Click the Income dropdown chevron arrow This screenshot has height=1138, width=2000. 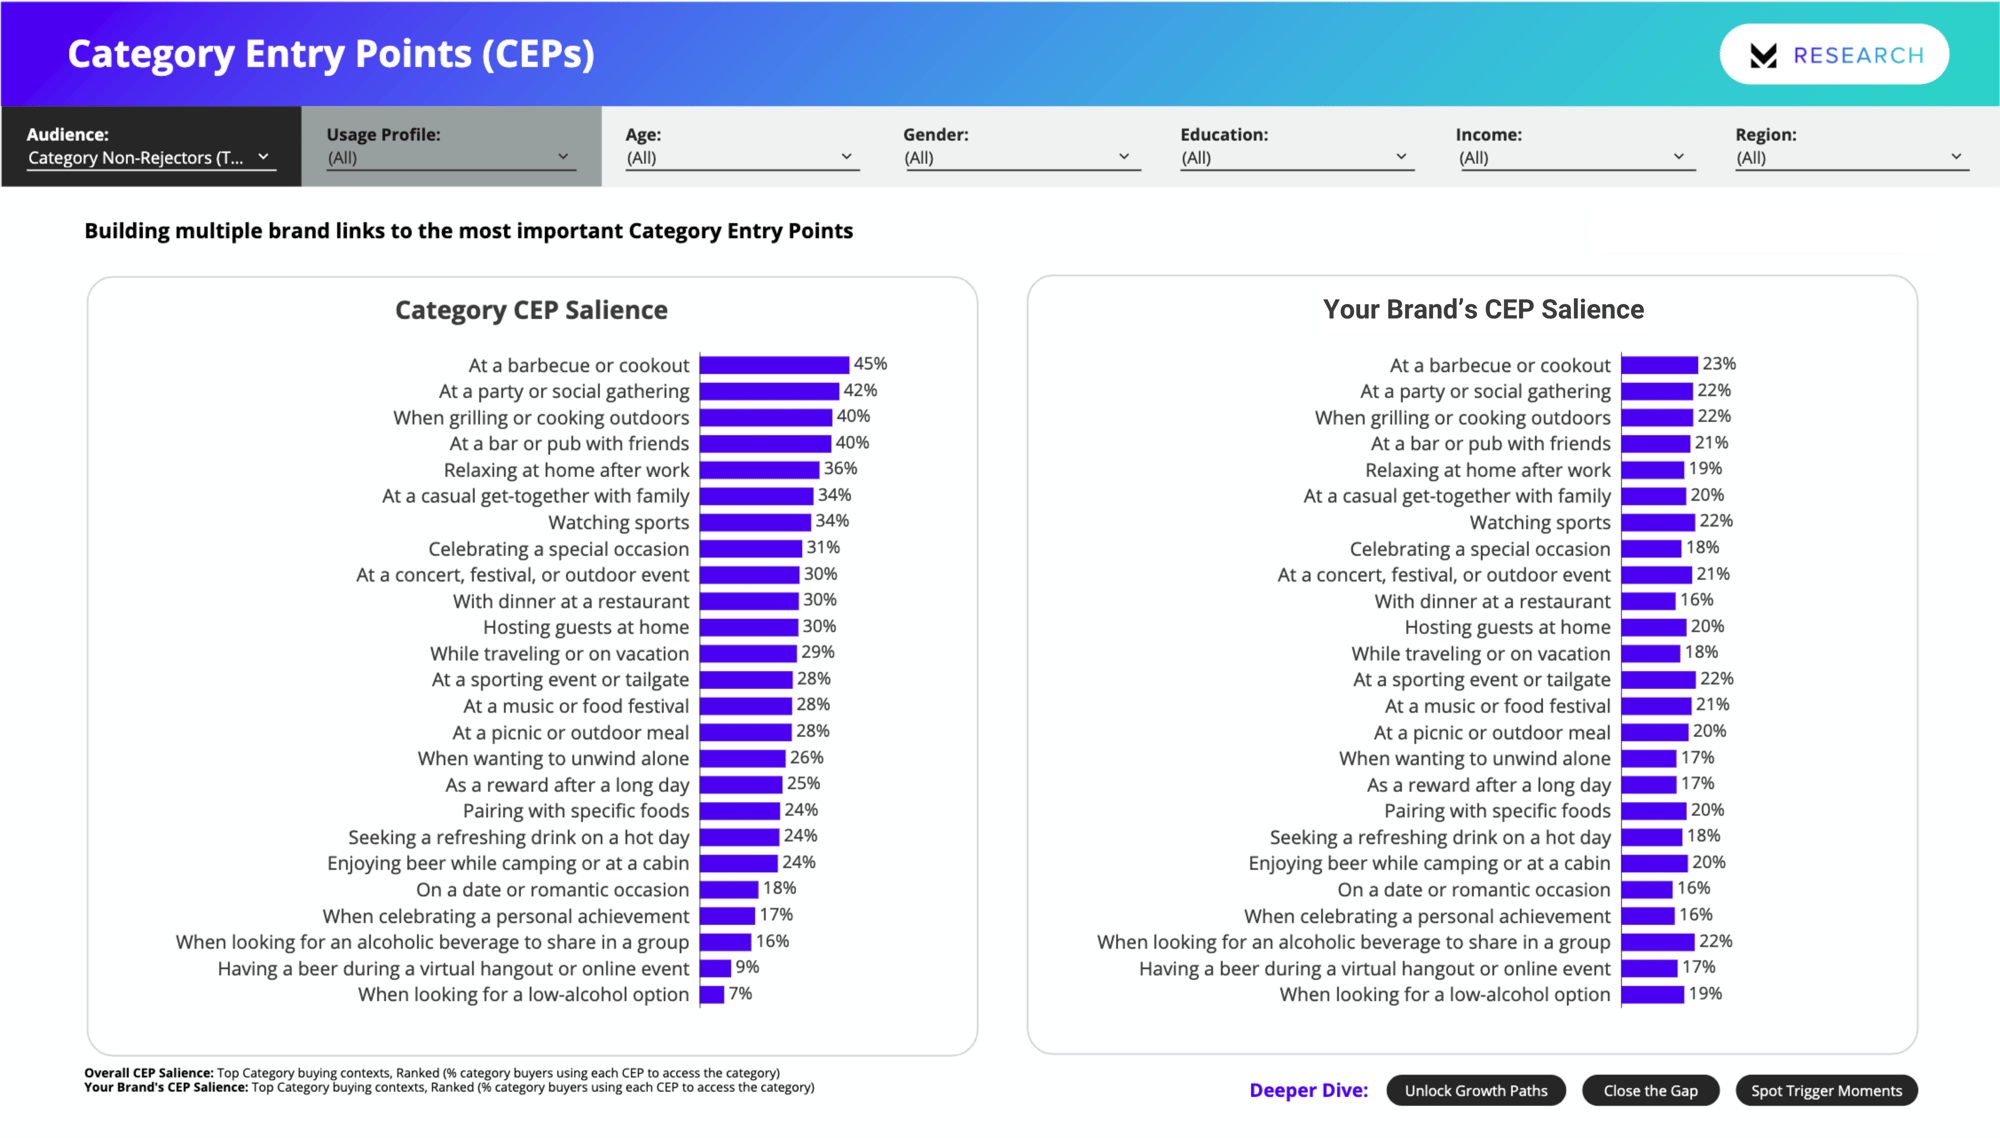click(1679, 157)
